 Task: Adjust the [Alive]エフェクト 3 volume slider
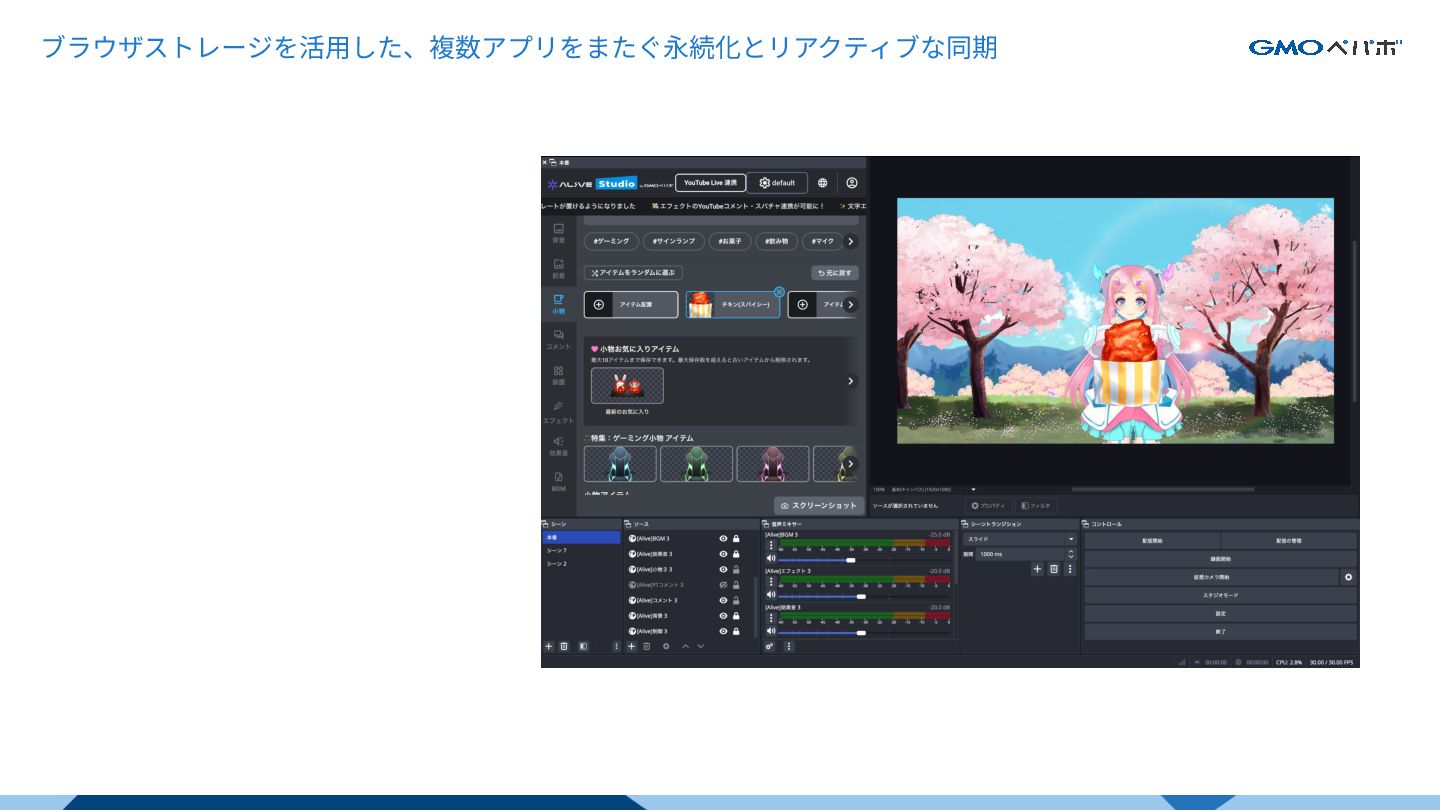860,596
